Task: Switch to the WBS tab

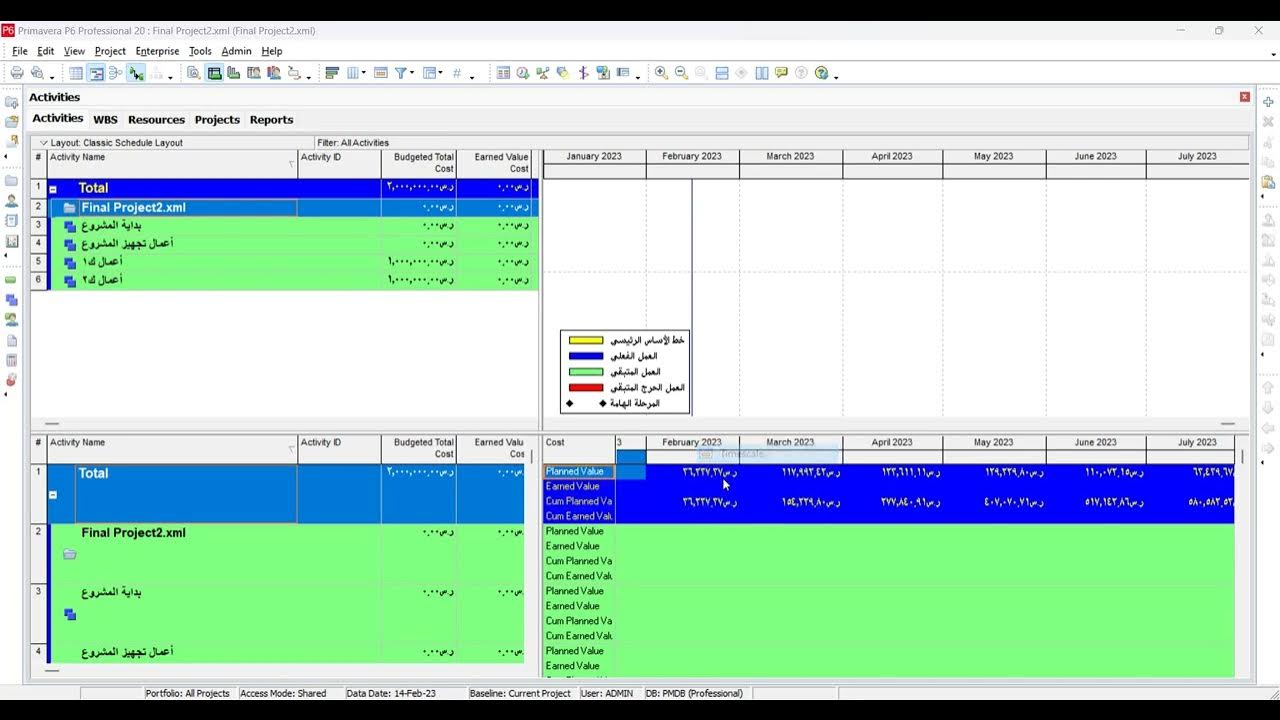Action: (x=105, y=119)
